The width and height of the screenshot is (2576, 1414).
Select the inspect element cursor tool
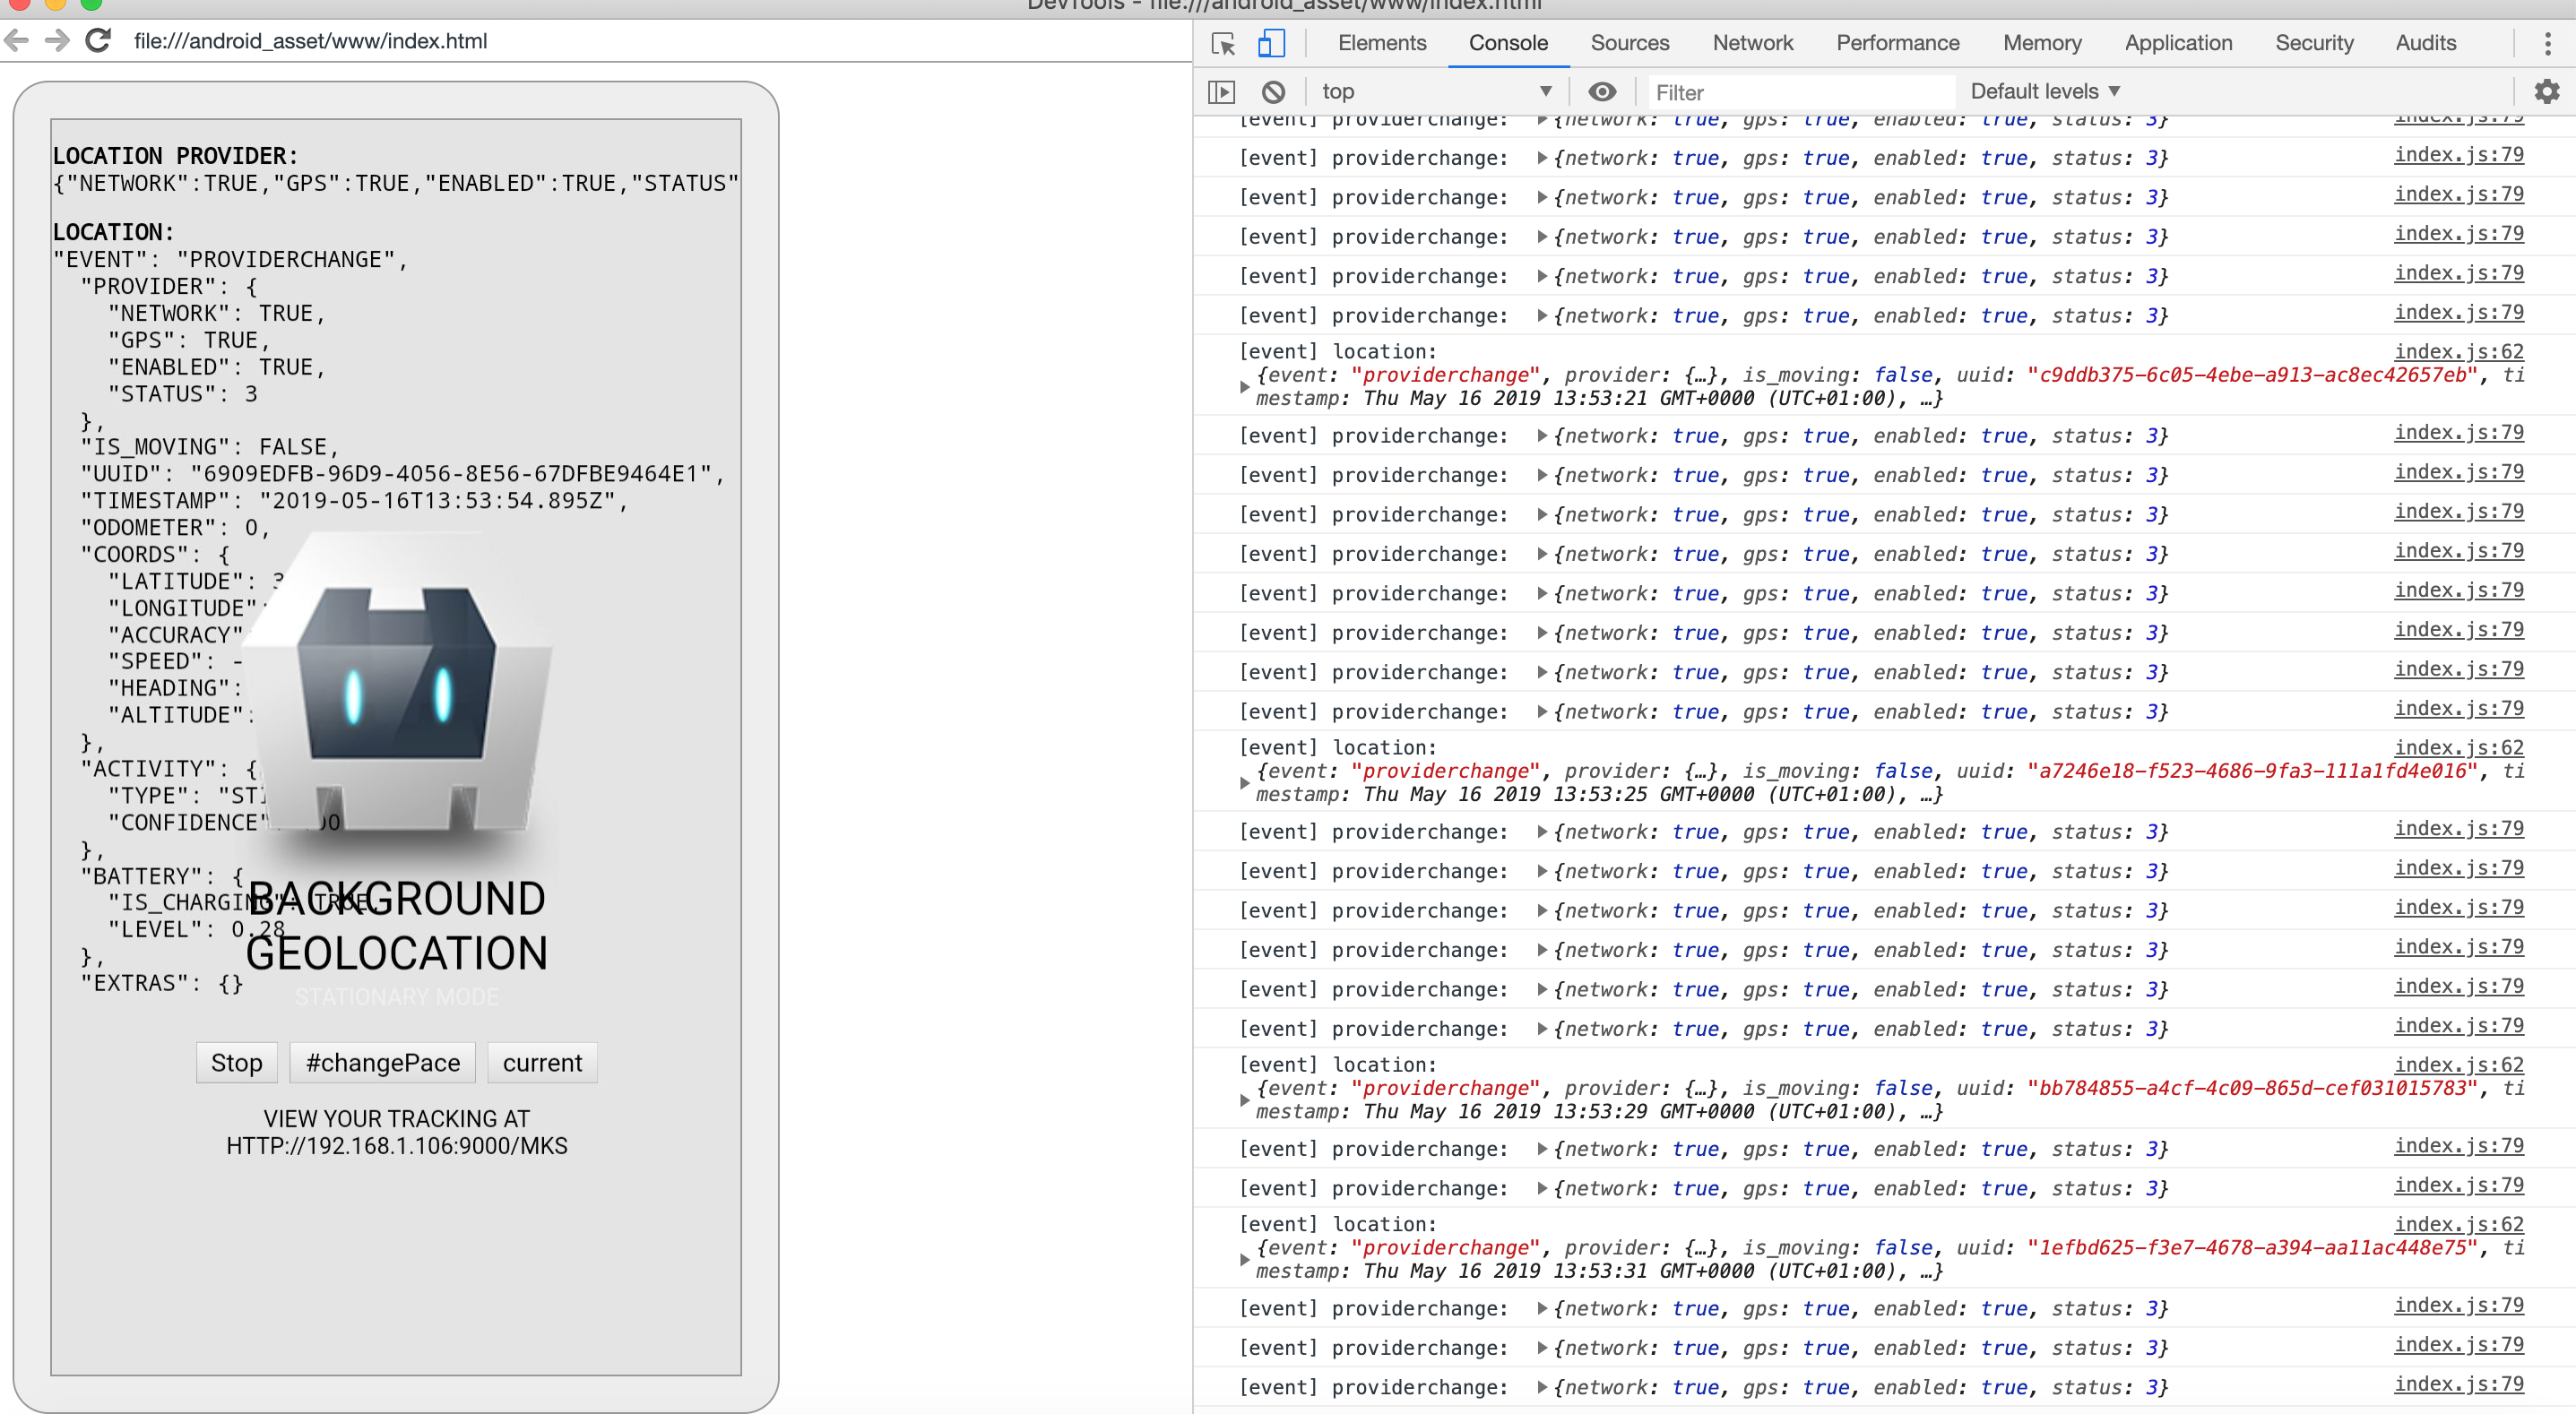[1221, 44]
